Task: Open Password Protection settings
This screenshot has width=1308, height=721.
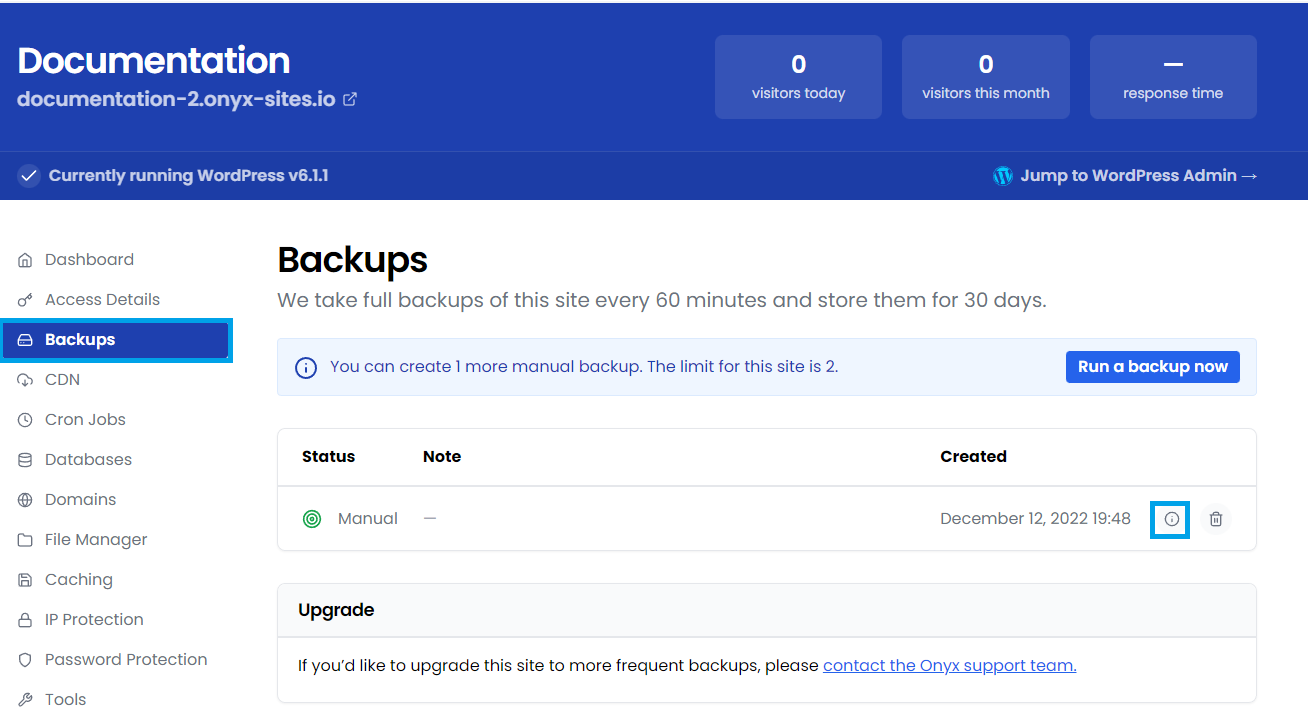Action: click(126, 660)
